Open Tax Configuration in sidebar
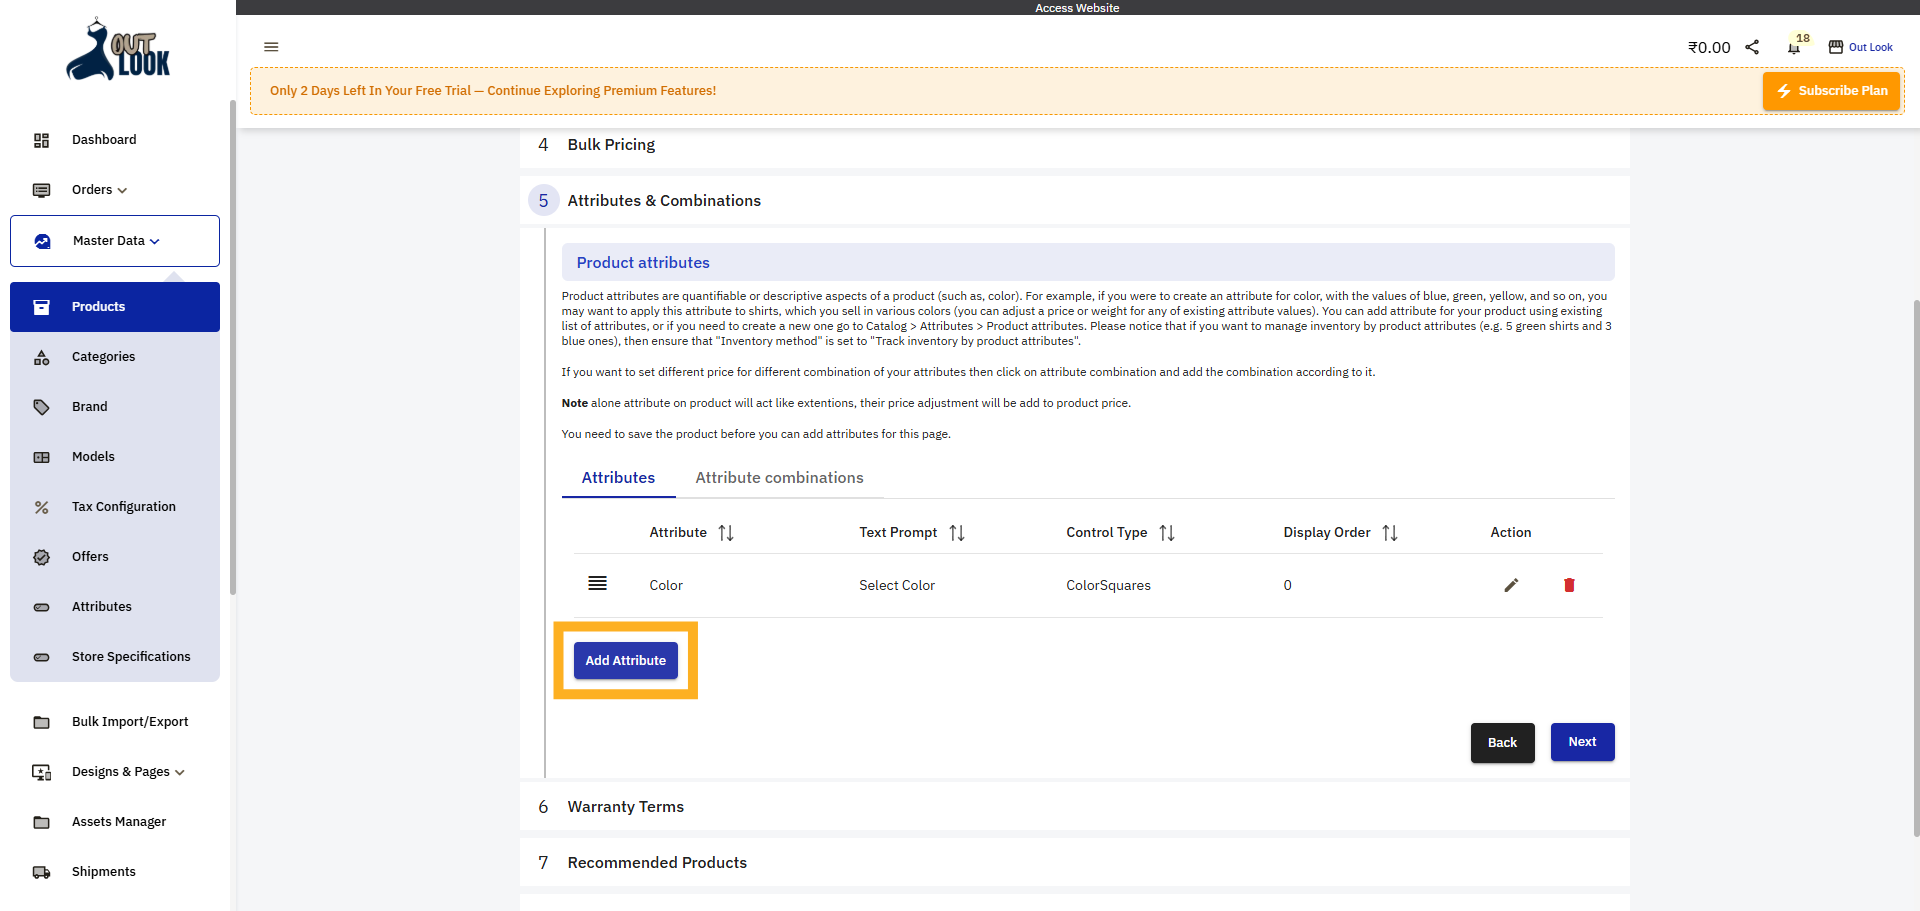Viewport: 1920px width, 911px height. click(x=124, y=507)
